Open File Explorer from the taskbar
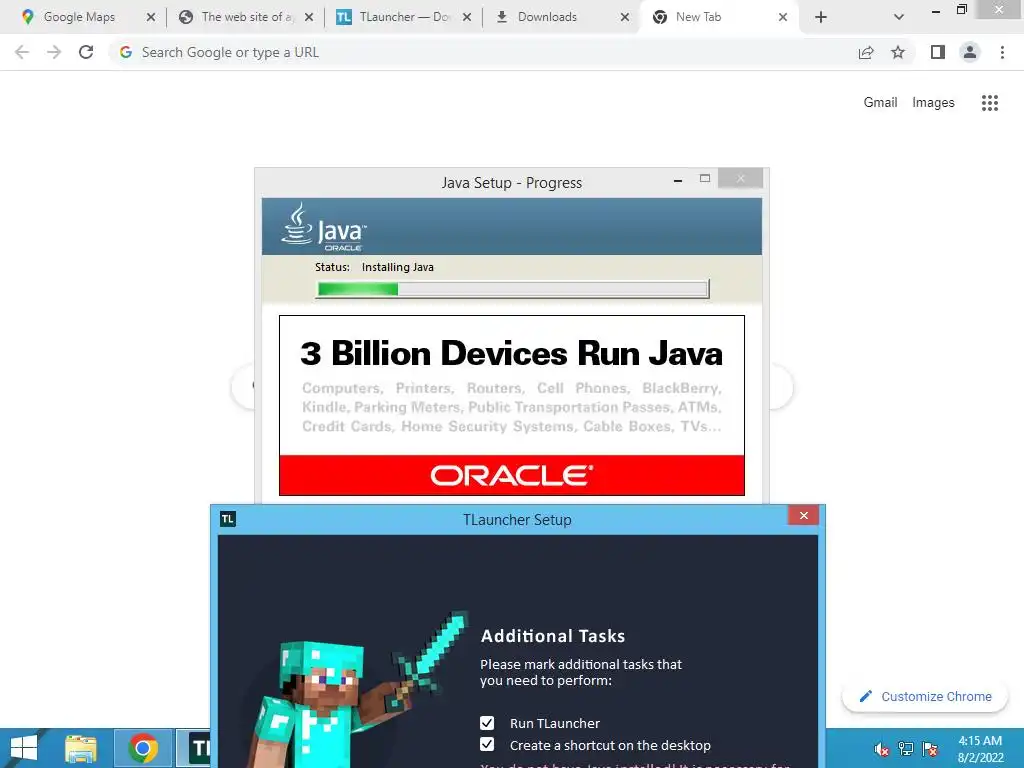Screen dimensions: 1024x768 click(81, 748)
